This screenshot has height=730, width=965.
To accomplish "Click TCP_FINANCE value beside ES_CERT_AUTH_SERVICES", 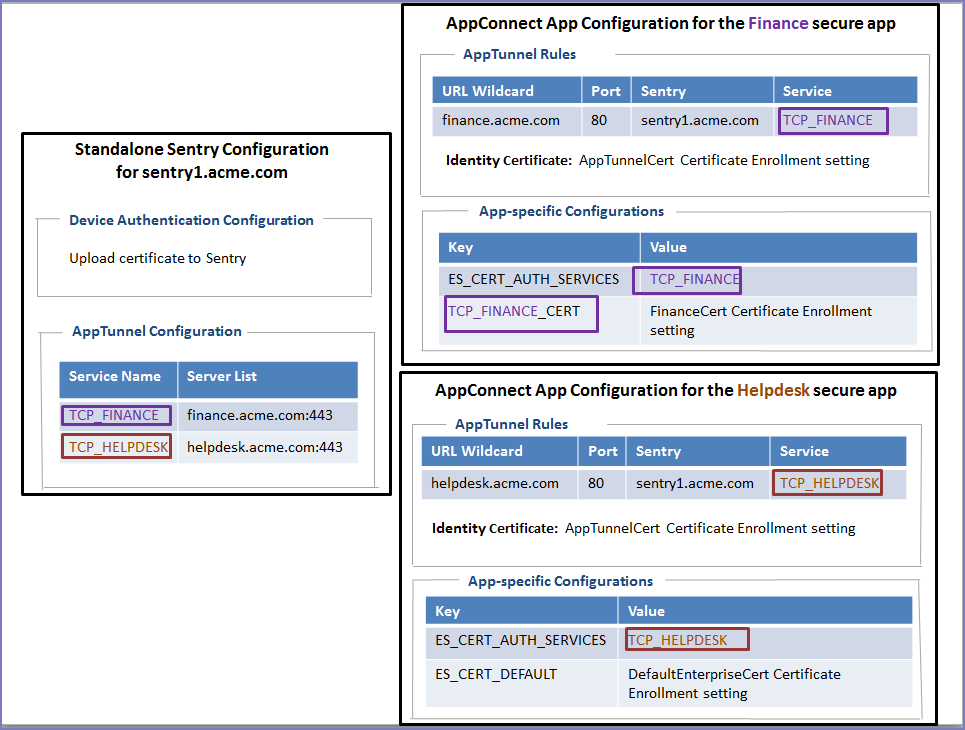I will 687,280.
